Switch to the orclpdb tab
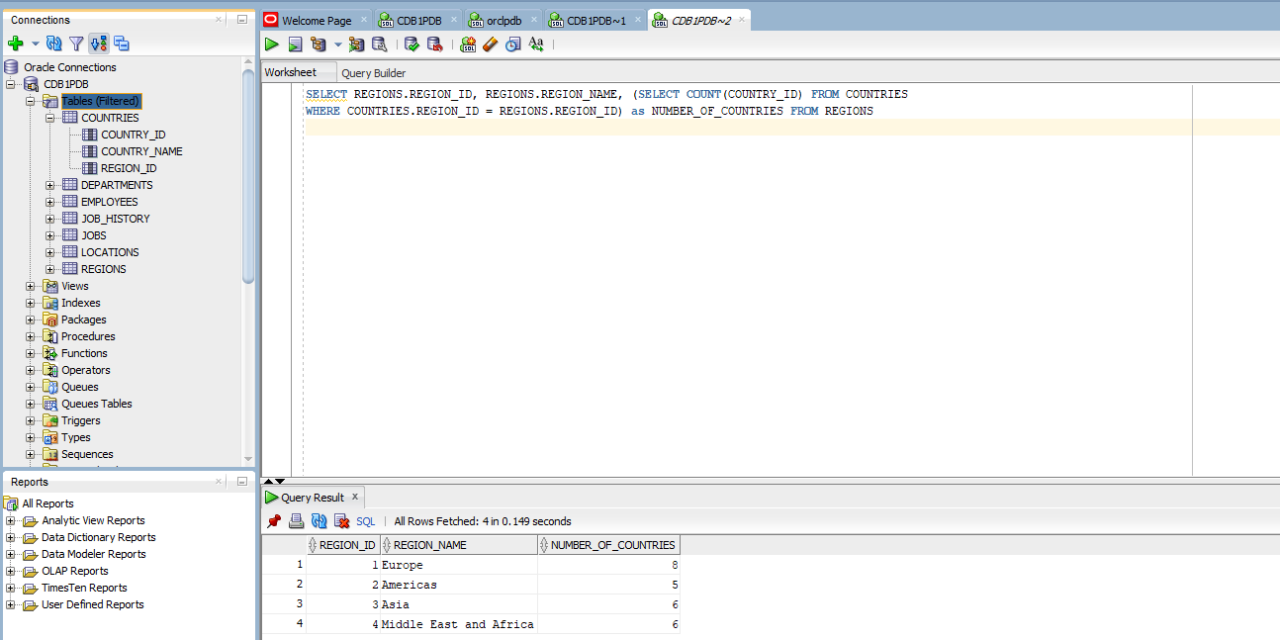This screenshot has width=1280, height=640. click(504, 20)
